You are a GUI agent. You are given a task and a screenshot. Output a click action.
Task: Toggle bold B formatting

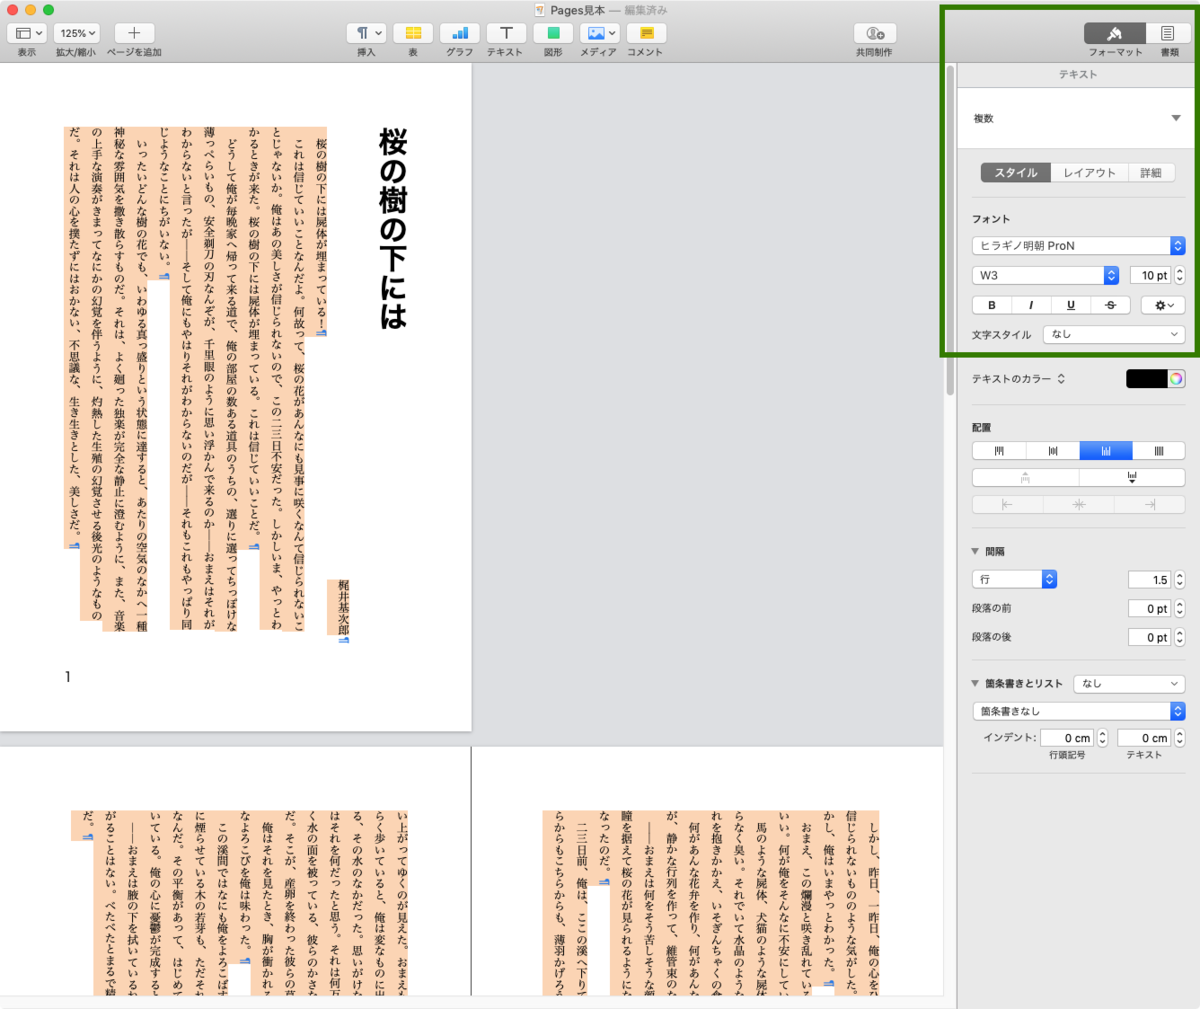(992, 305)
